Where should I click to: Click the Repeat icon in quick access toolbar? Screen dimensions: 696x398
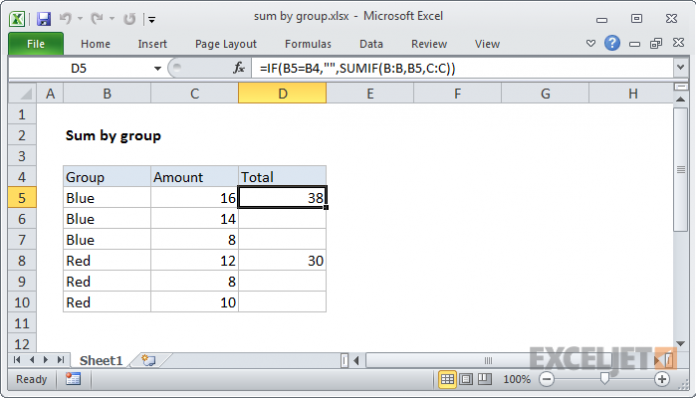click(129, 19)
